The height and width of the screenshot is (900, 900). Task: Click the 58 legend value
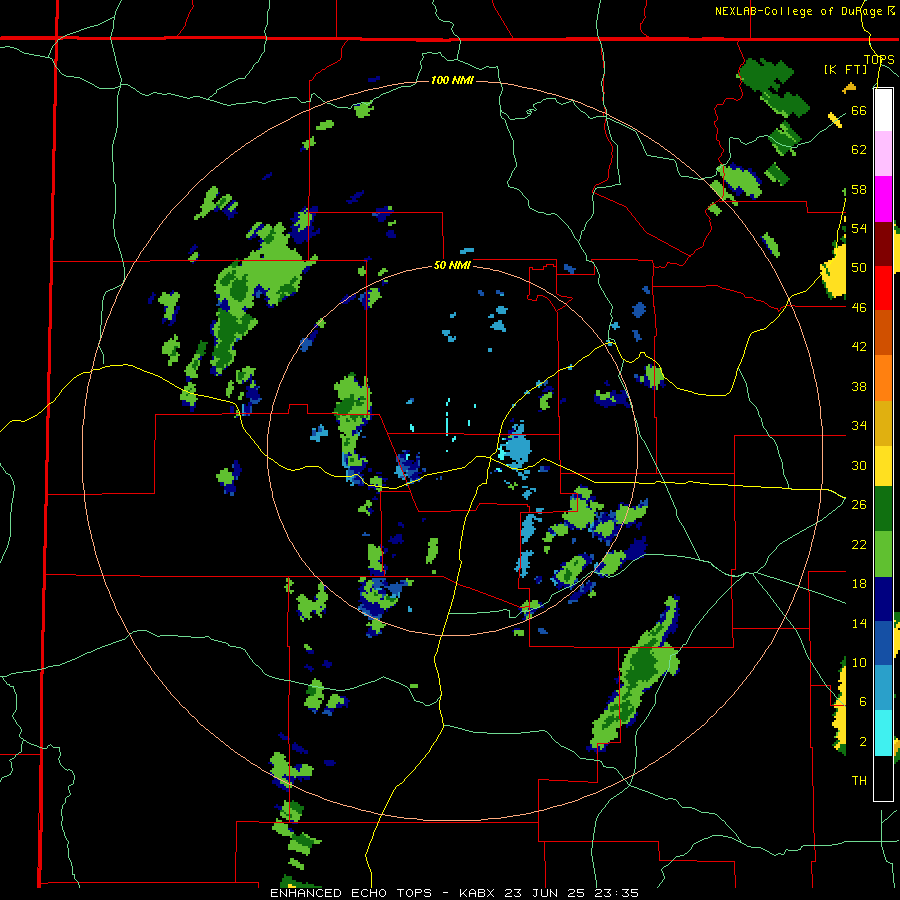859,189
